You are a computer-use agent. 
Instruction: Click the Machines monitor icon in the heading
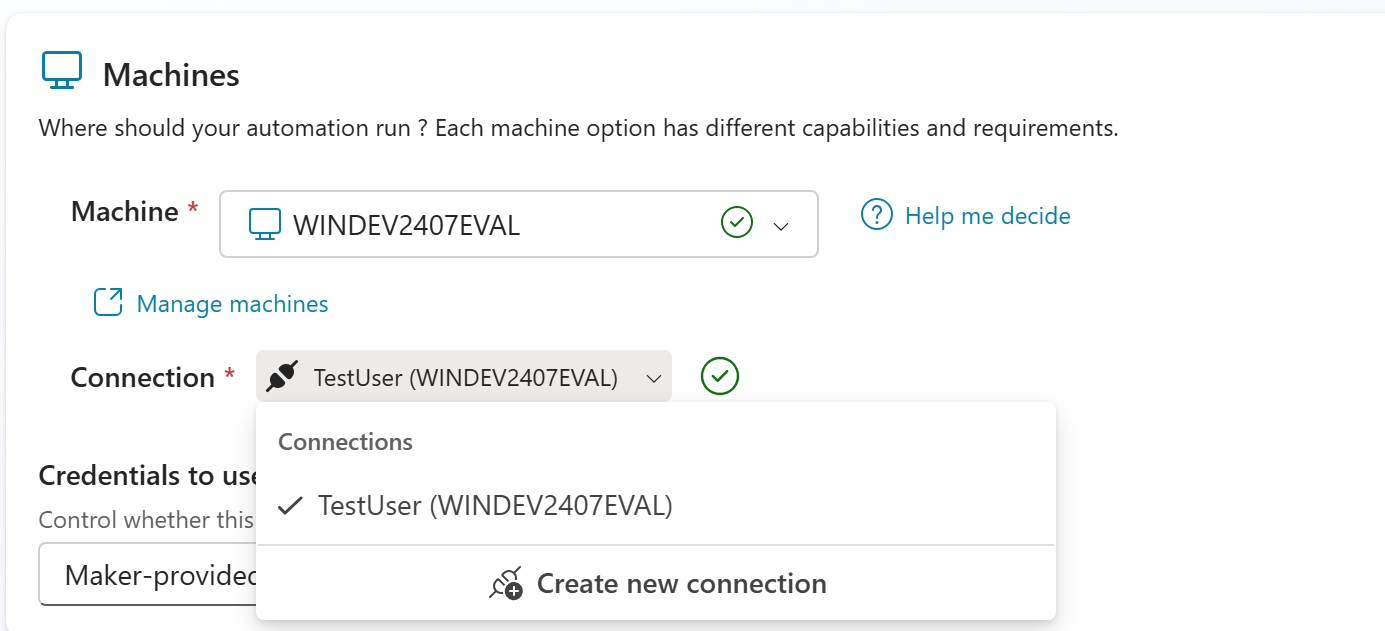coord(61,71)
